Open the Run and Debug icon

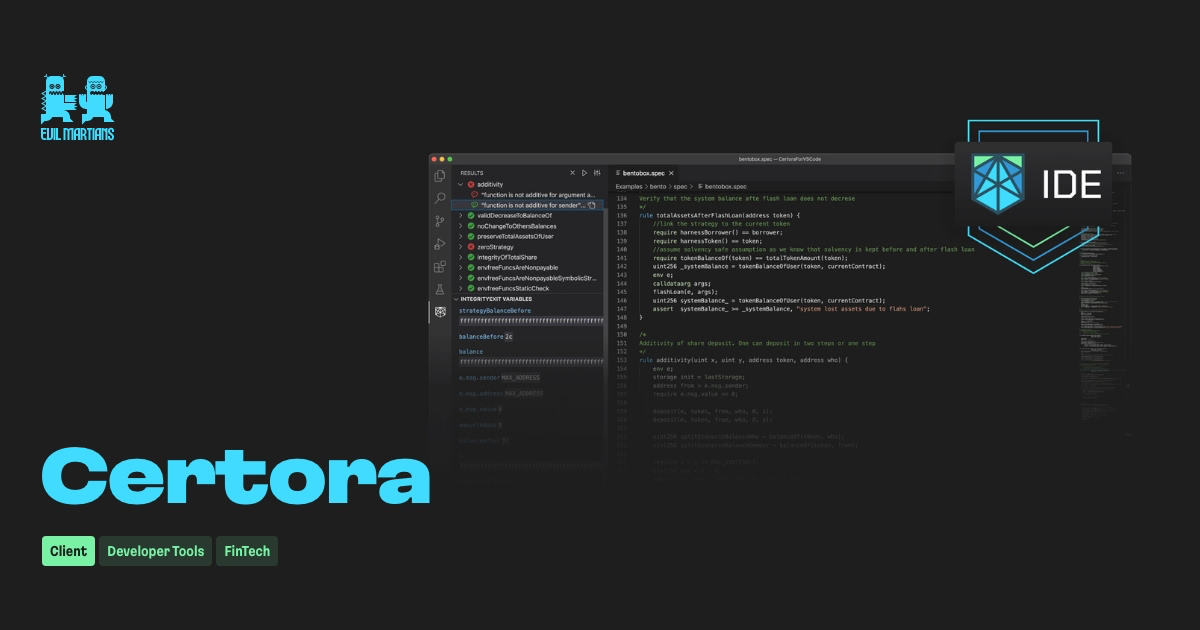coord(440,244)
